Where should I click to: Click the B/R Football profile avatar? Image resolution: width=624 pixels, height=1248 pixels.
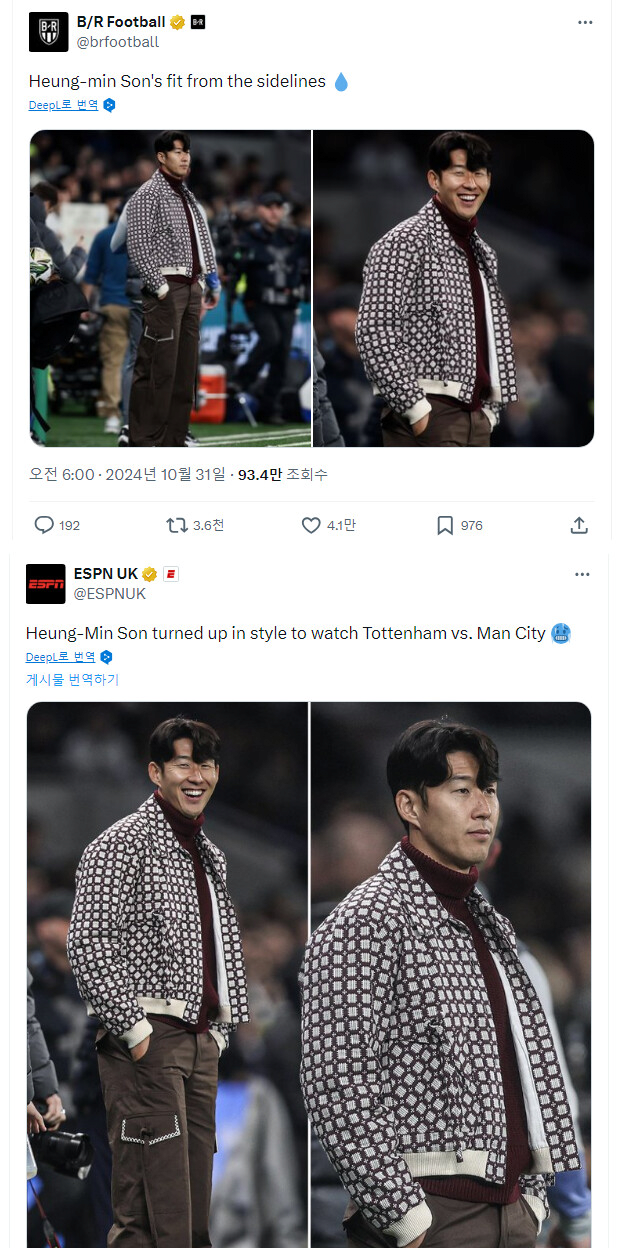49,32
